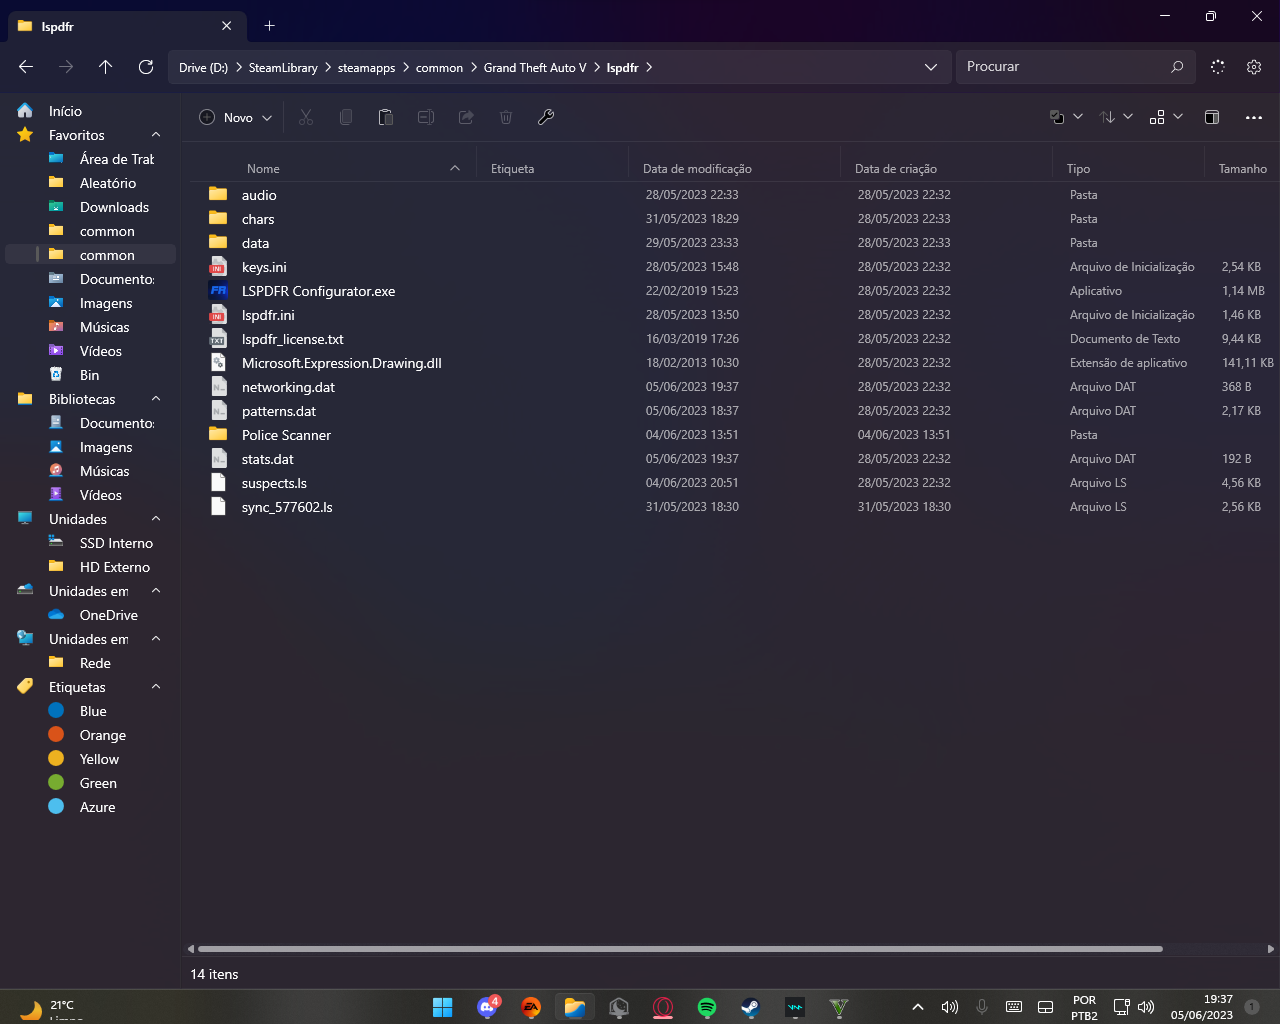
Task: Click the keys.ini file icon
Action: (x=218, y=267)
